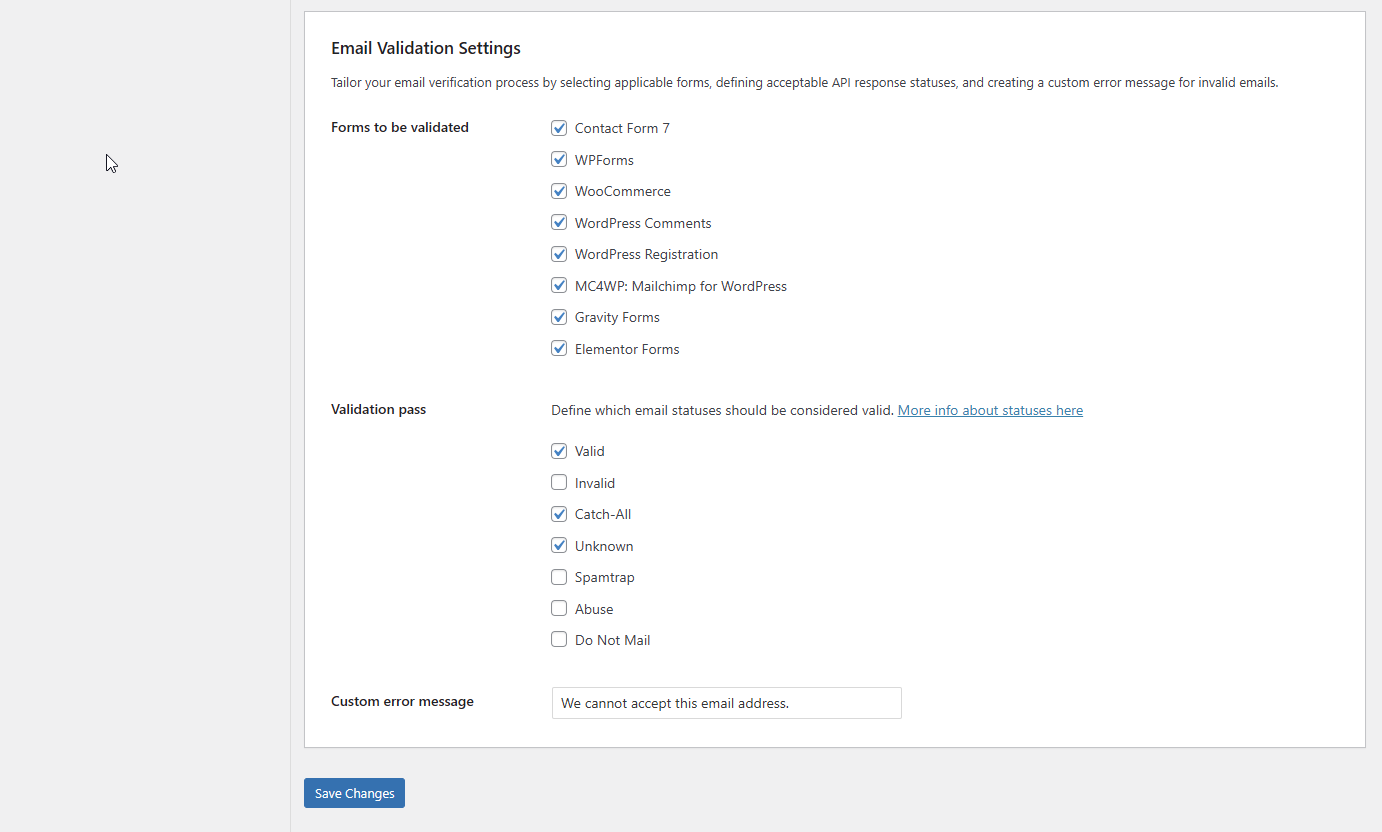Toggle the Gravity Forms checkbox
The height and width of the screenshot is (832, 1382).
(x=559, y=317)
